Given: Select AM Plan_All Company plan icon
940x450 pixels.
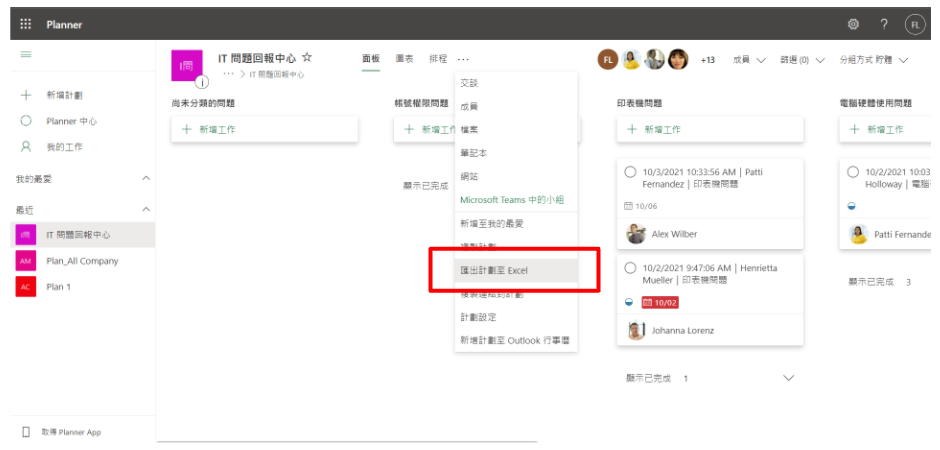Looking at the screenshot, I should (x=26, y=261).
